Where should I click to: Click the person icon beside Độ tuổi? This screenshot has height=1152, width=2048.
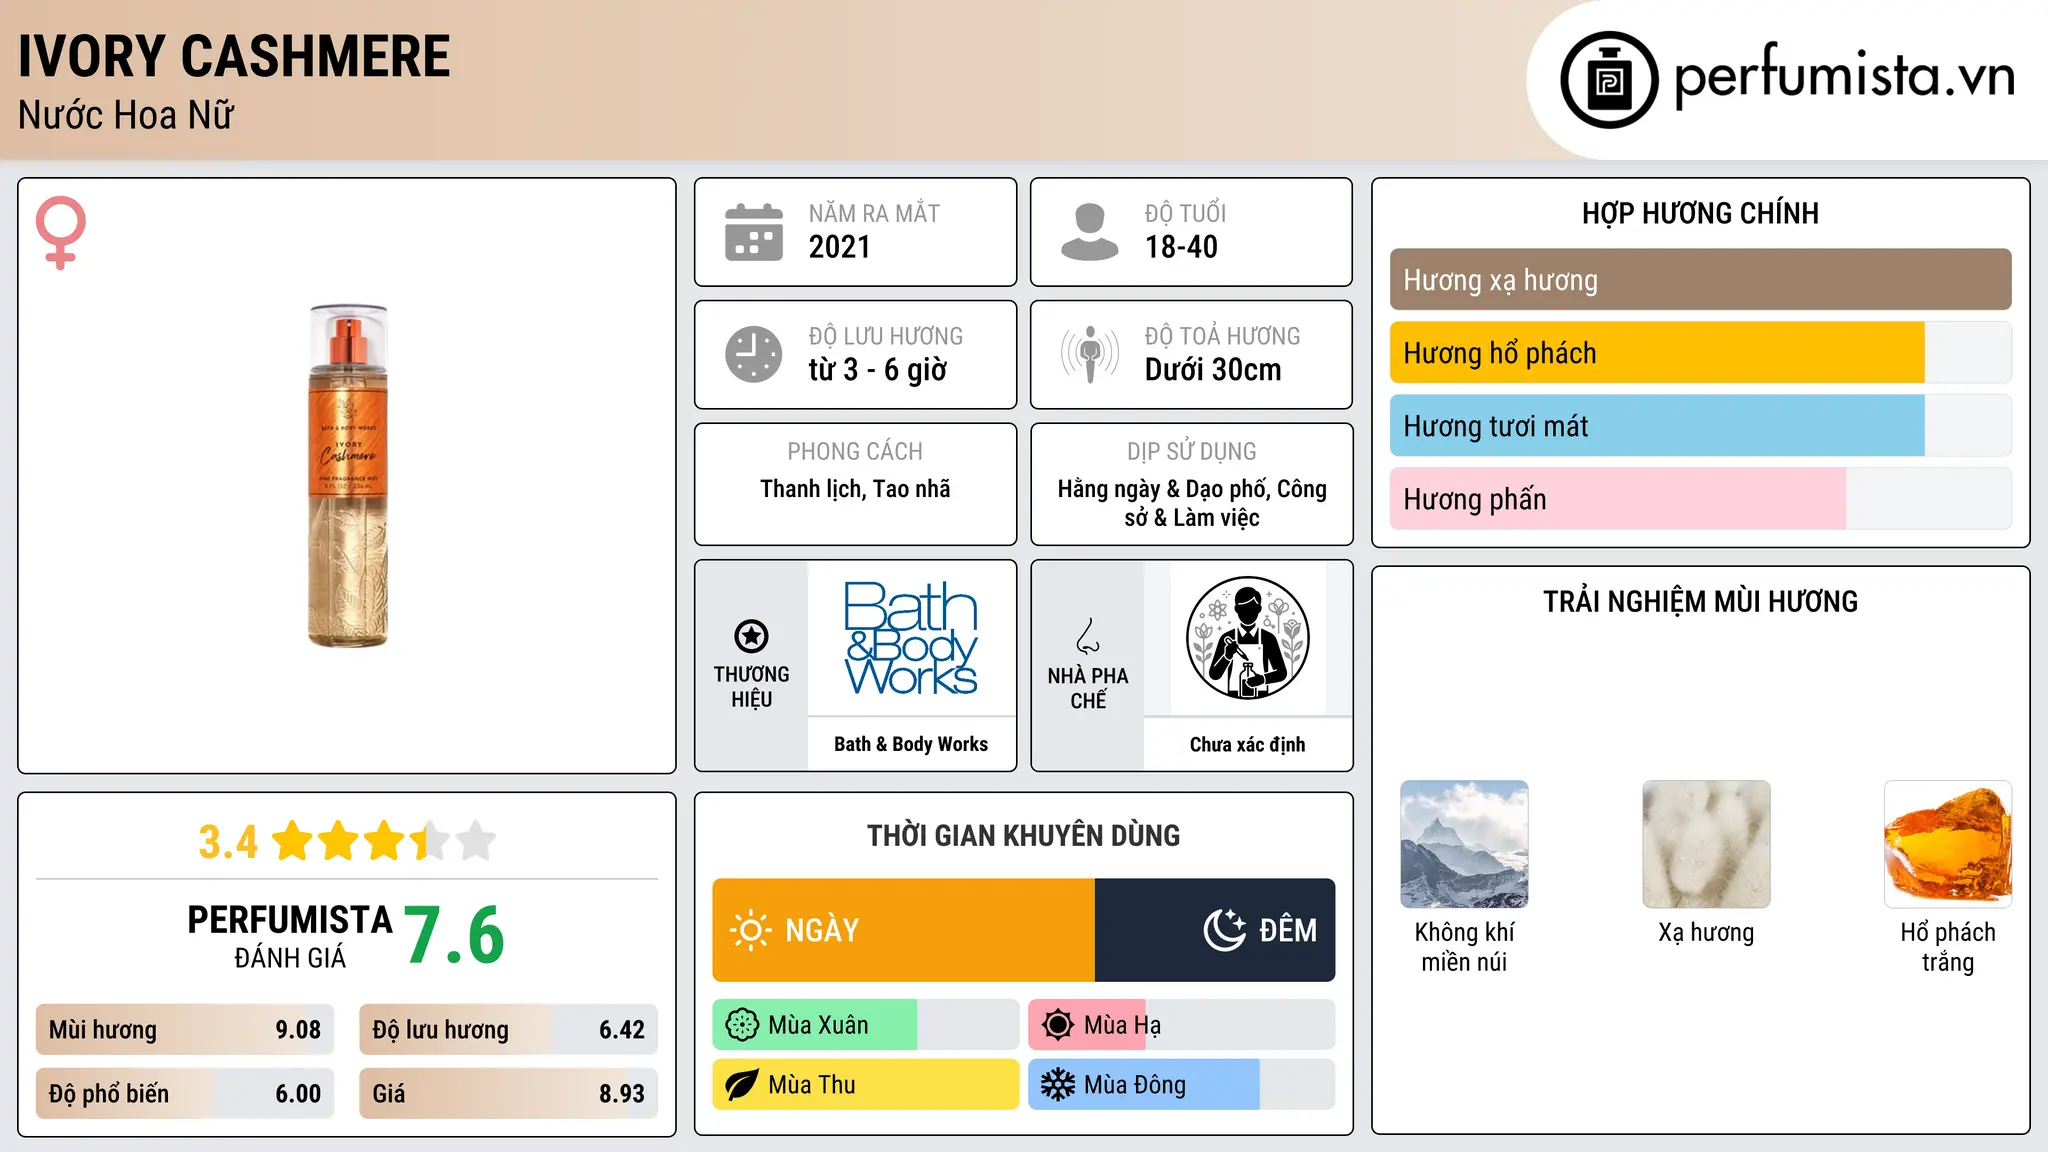(1090, 232)
